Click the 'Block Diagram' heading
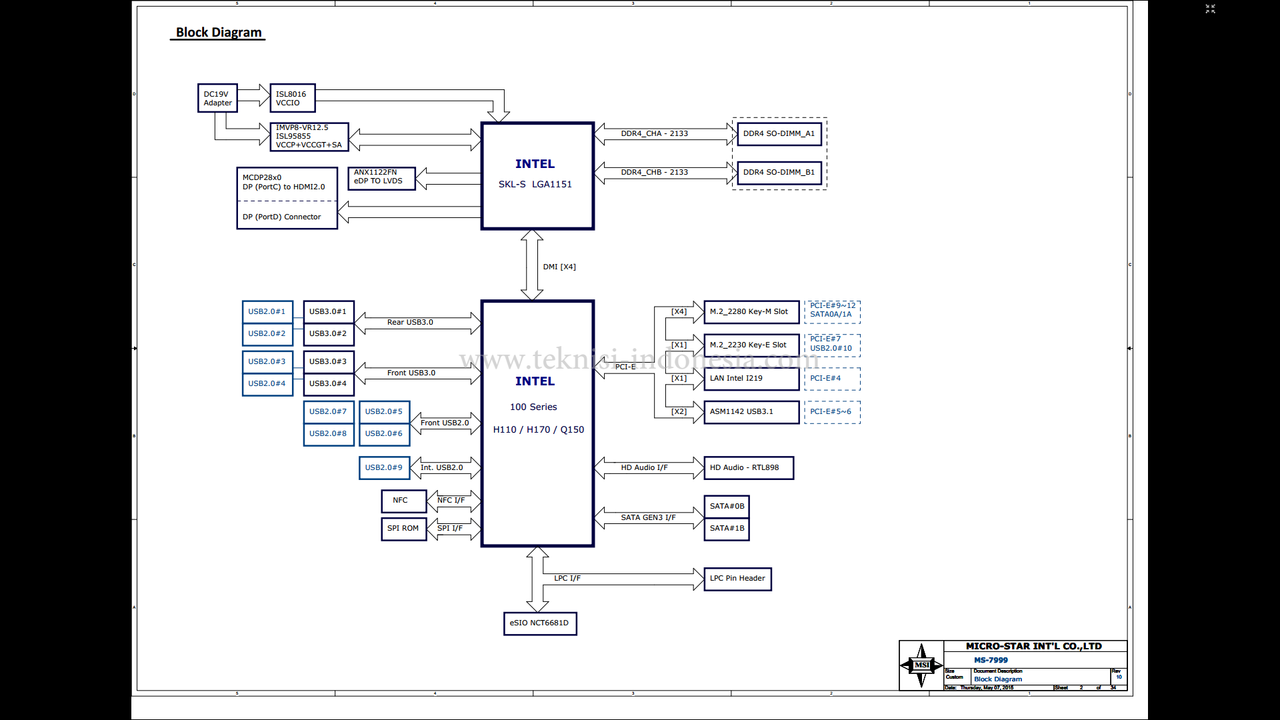The image size is (1280, 720). [x=219, y=32]
